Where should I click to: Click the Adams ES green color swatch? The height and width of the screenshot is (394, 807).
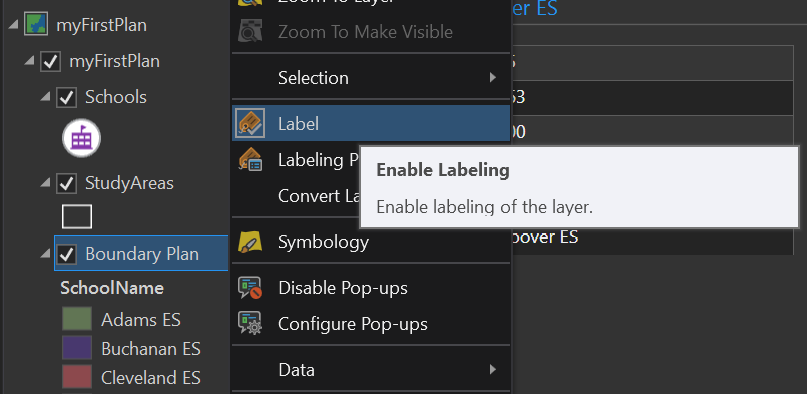[x=77, y=318]
